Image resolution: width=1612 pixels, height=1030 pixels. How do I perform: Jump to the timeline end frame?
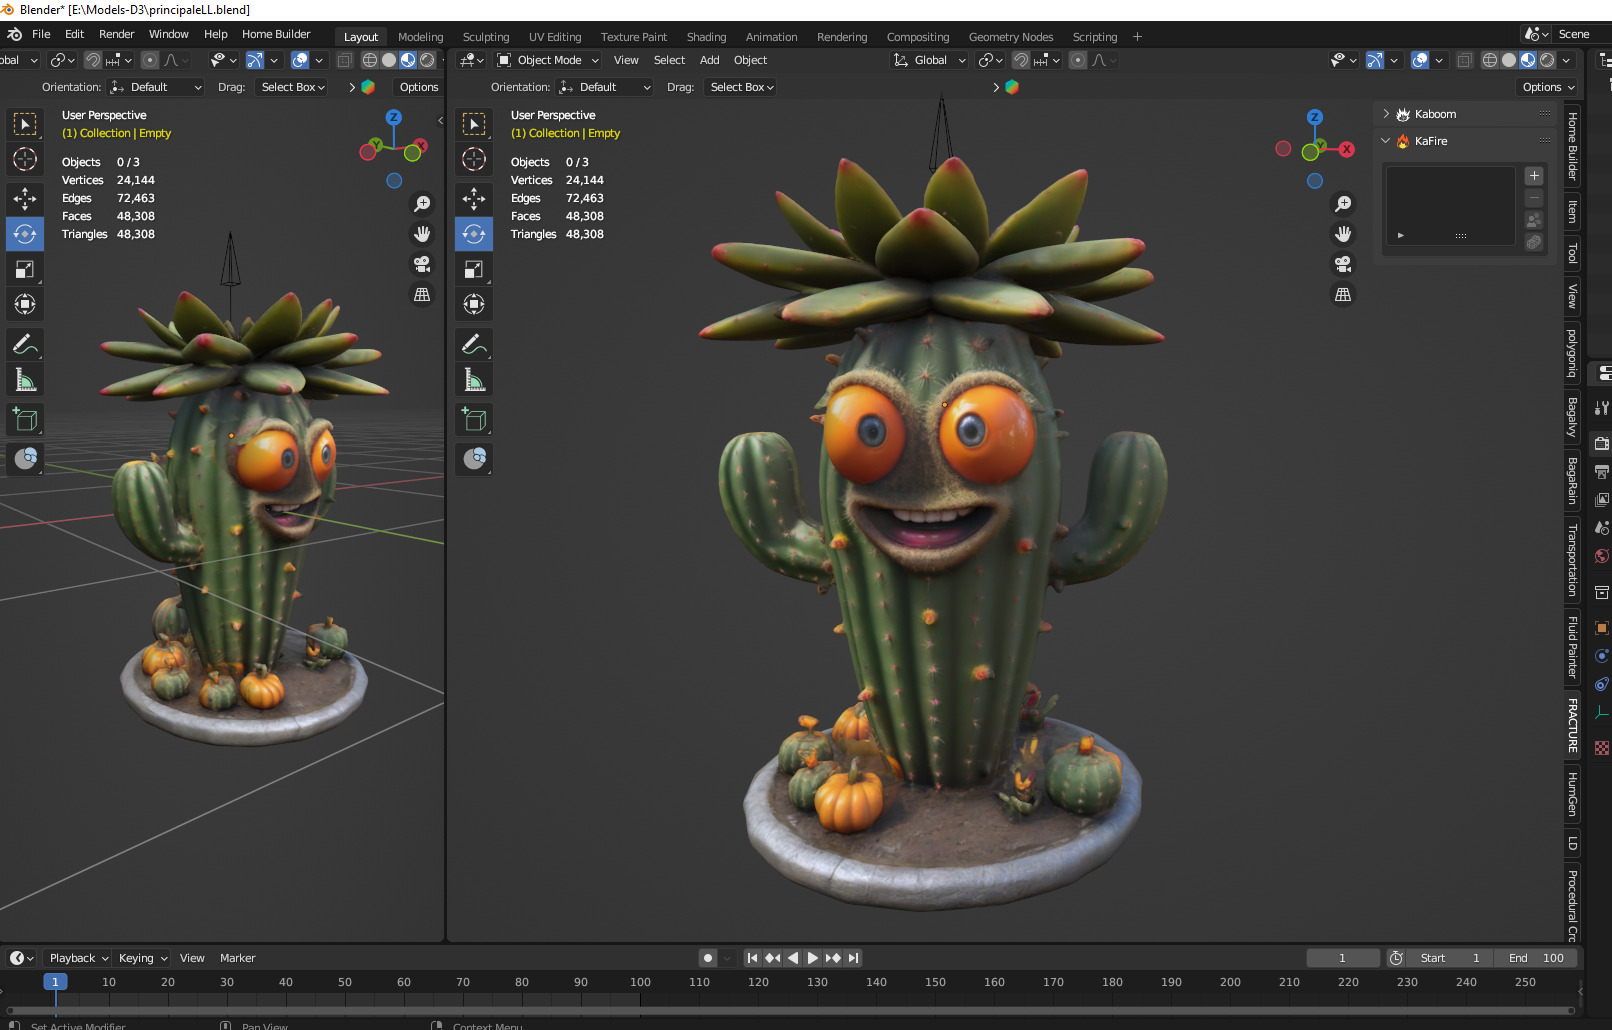853,958
